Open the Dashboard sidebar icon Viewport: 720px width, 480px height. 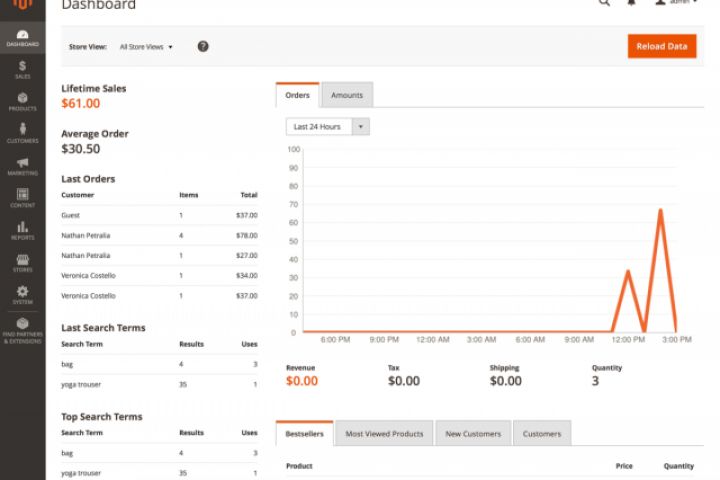22,38
